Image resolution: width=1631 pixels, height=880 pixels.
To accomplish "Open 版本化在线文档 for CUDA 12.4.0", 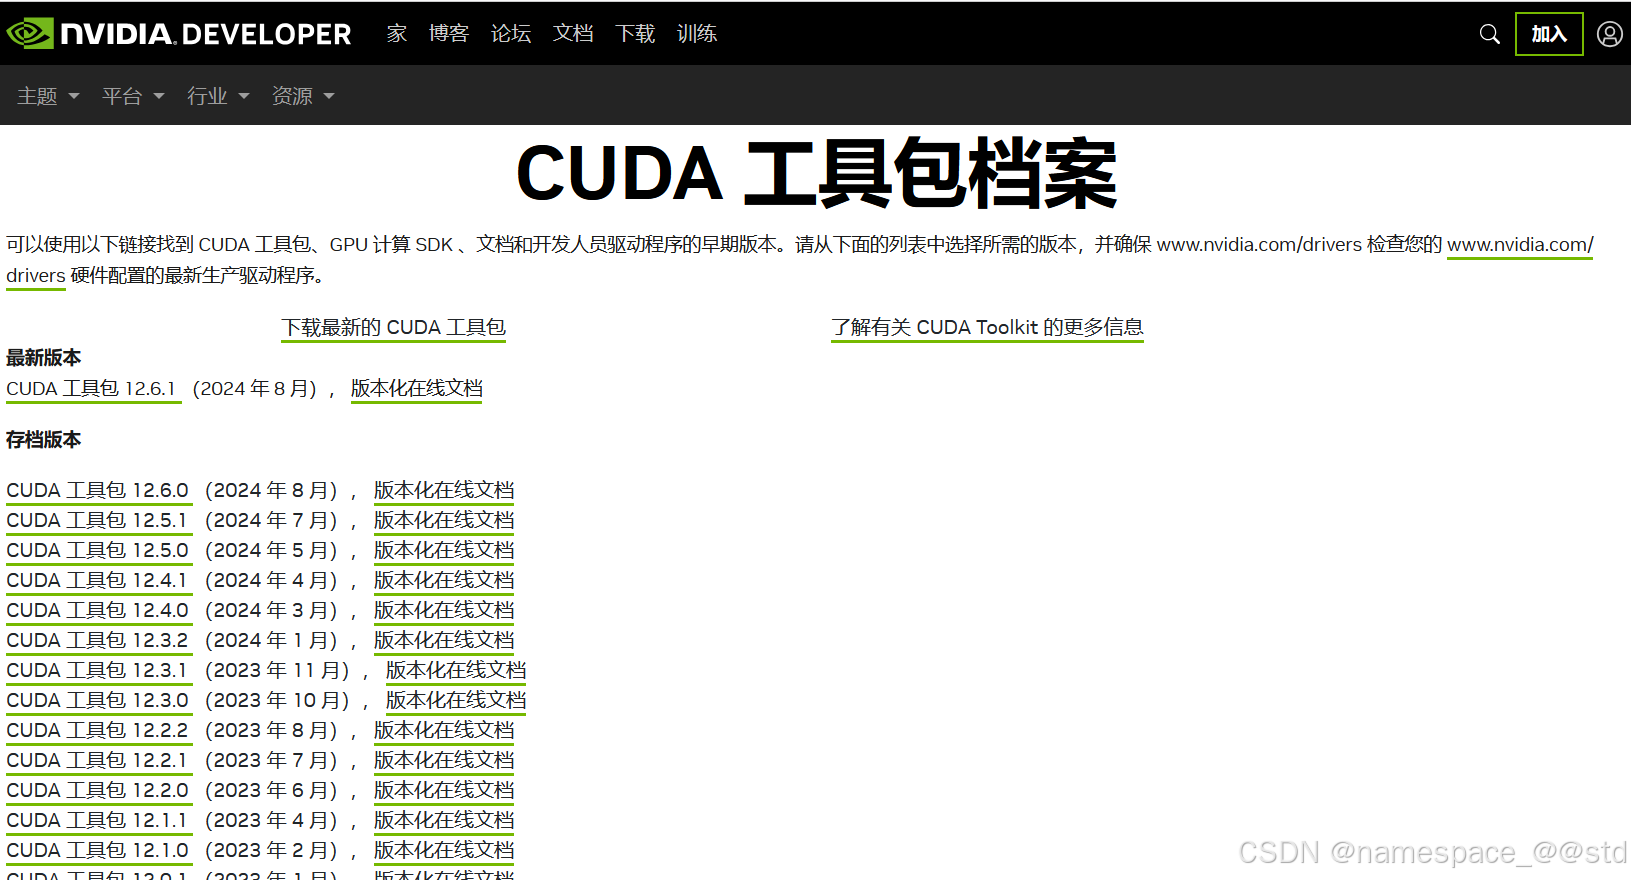I will (444, 611).
